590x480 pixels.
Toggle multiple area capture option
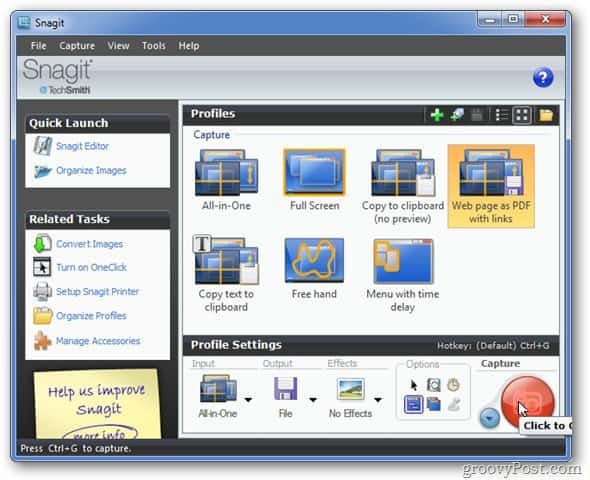tap(434, 405)
